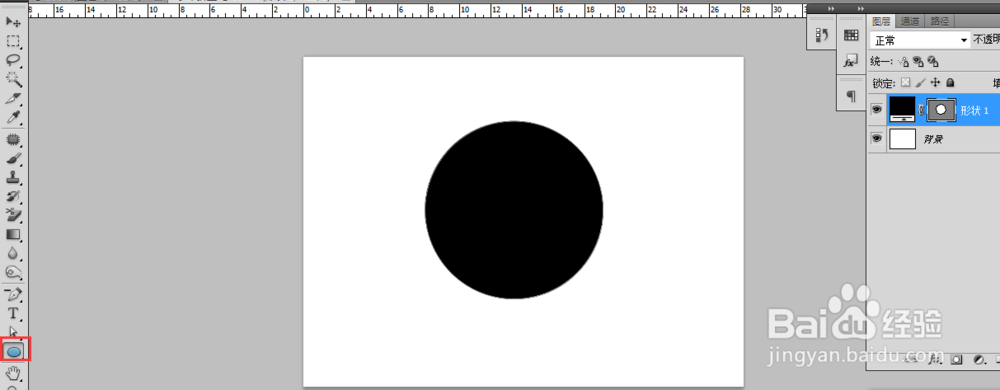Toggle lock all padlock
This screenshot has width=1000, height=390.
(x=950, y=82)
